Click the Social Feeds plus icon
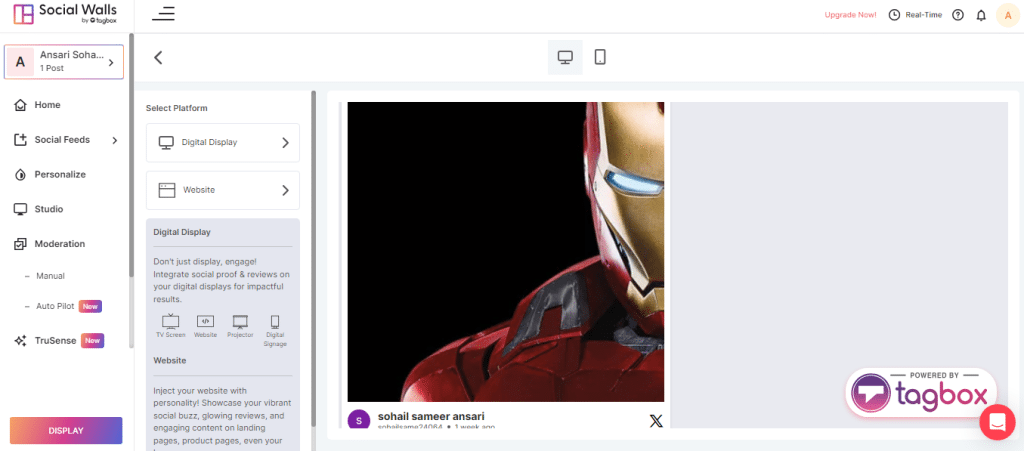Screen dimensions: 1024x451 20,140
